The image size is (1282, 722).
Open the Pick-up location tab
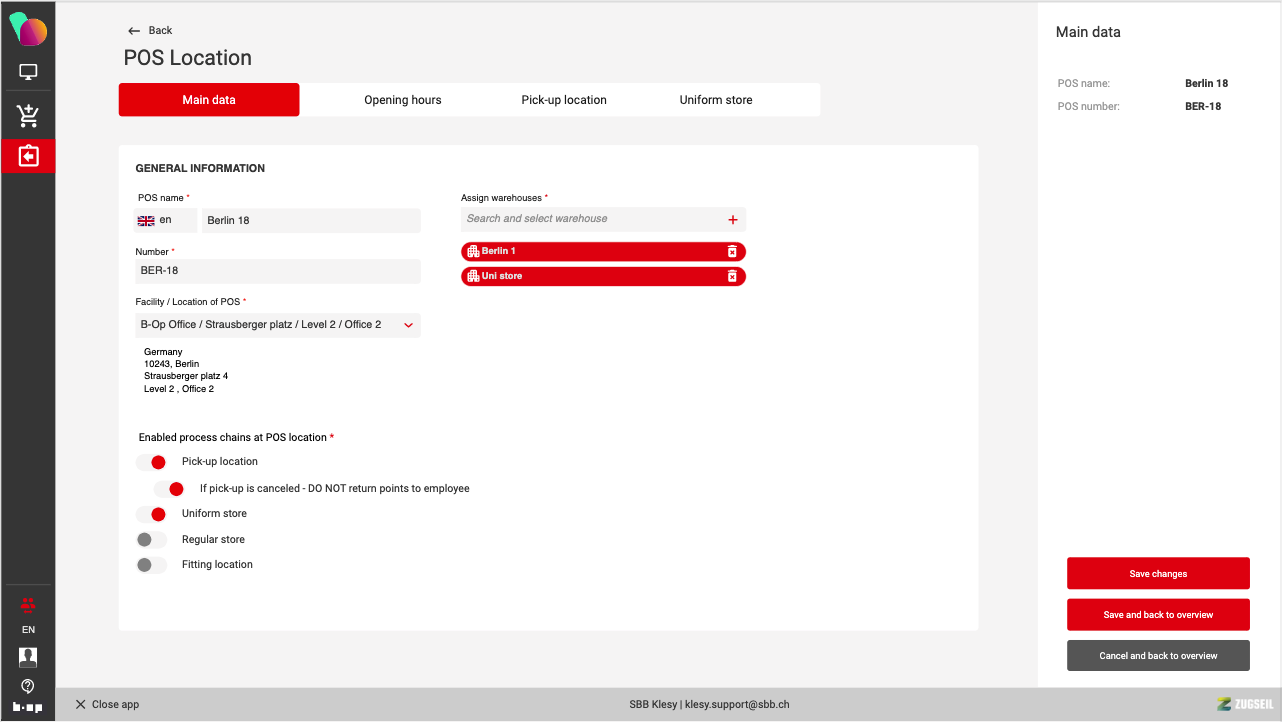(564, 100)
